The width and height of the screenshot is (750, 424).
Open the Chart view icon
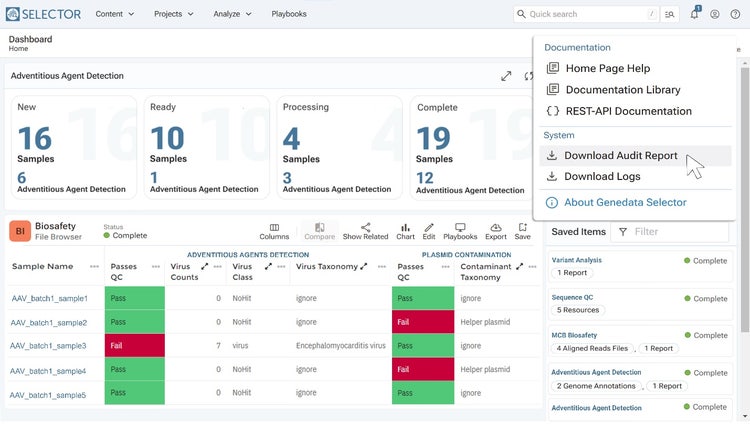point(405,231)
